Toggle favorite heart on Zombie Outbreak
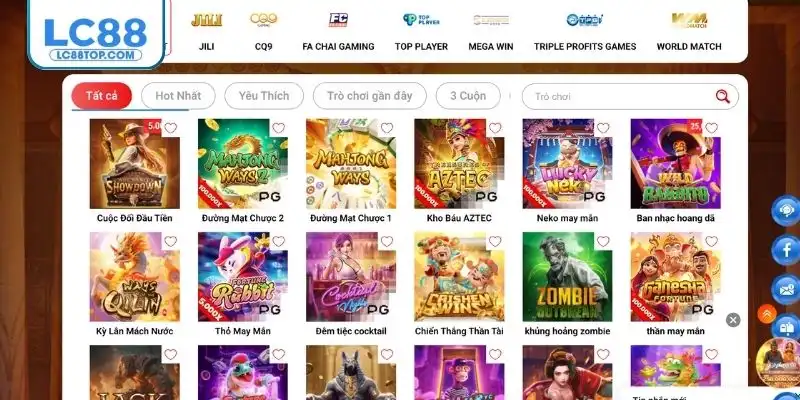 coord(603,241)
